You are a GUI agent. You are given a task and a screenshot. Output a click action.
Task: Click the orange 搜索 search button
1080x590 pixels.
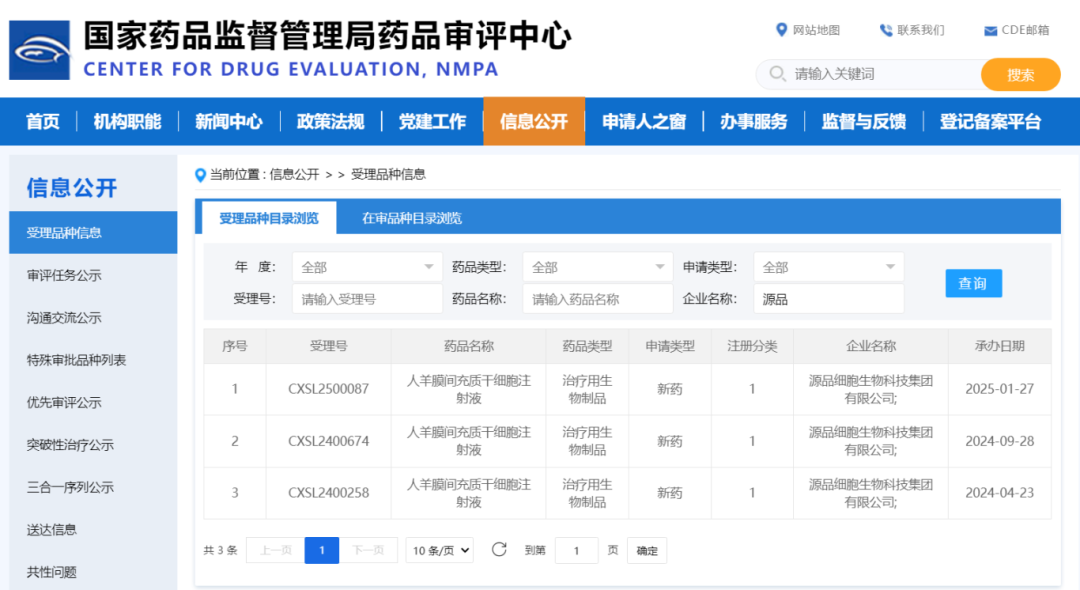tap(1020, 75)
